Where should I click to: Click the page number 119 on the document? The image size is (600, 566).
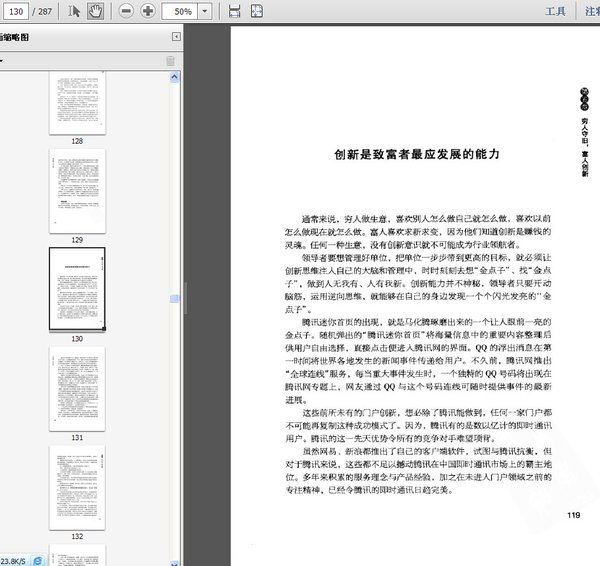point(574,515)
